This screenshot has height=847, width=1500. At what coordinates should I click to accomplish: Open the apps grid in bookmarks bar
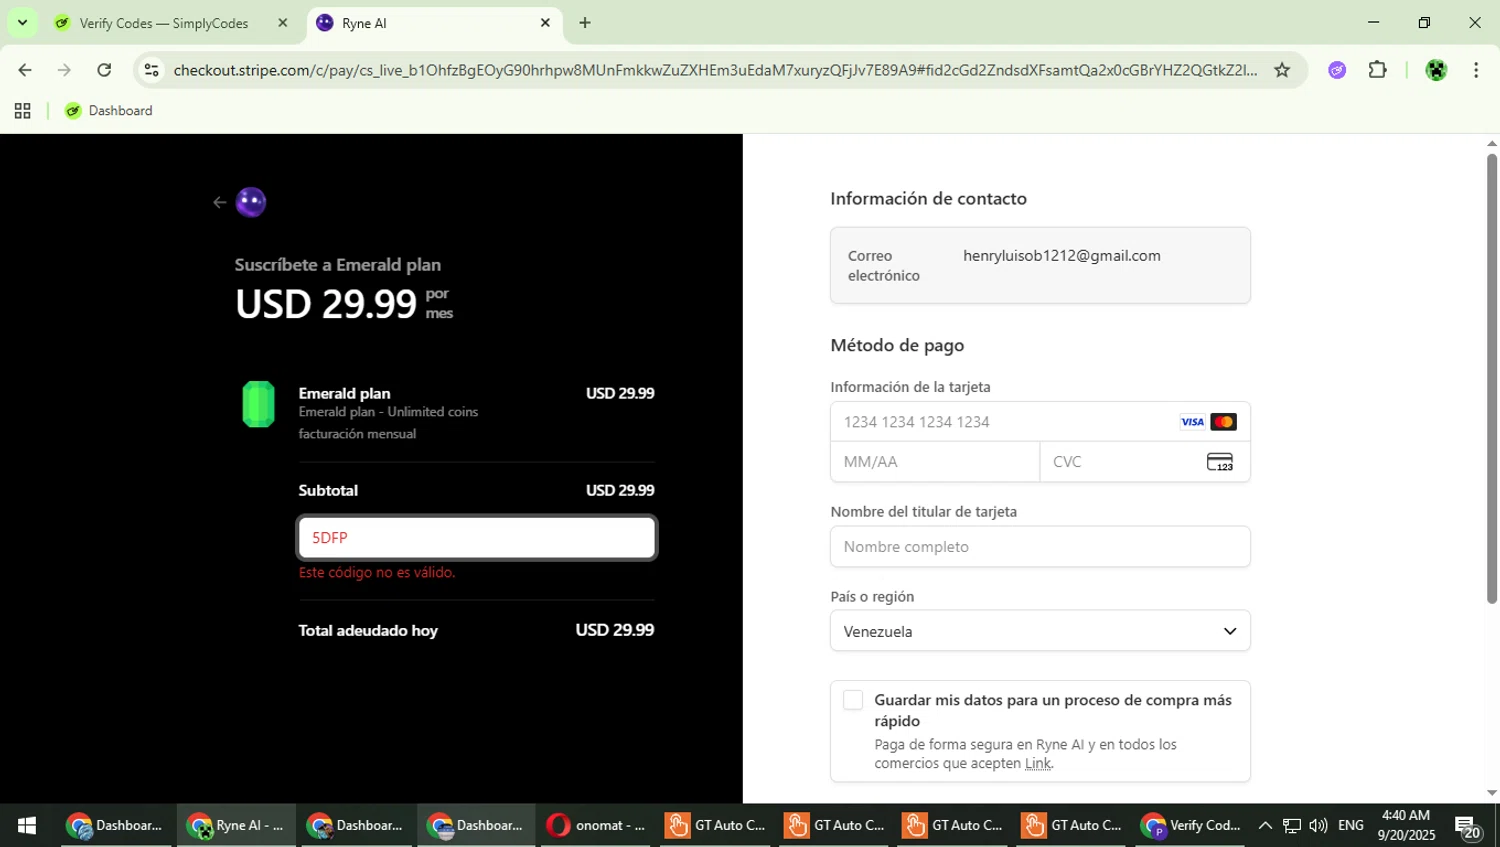(x=22, y=111)
